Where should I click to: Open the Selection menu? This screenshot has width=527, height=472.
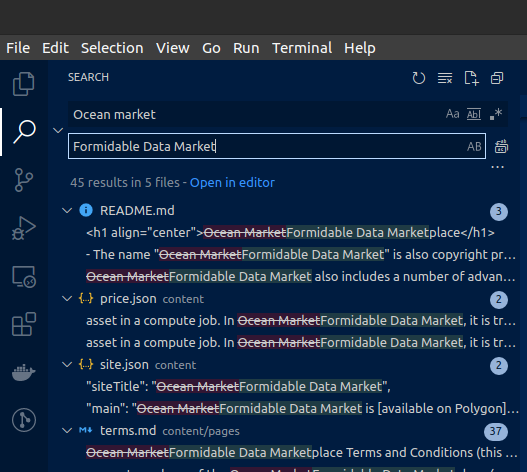tap(112, 48)
